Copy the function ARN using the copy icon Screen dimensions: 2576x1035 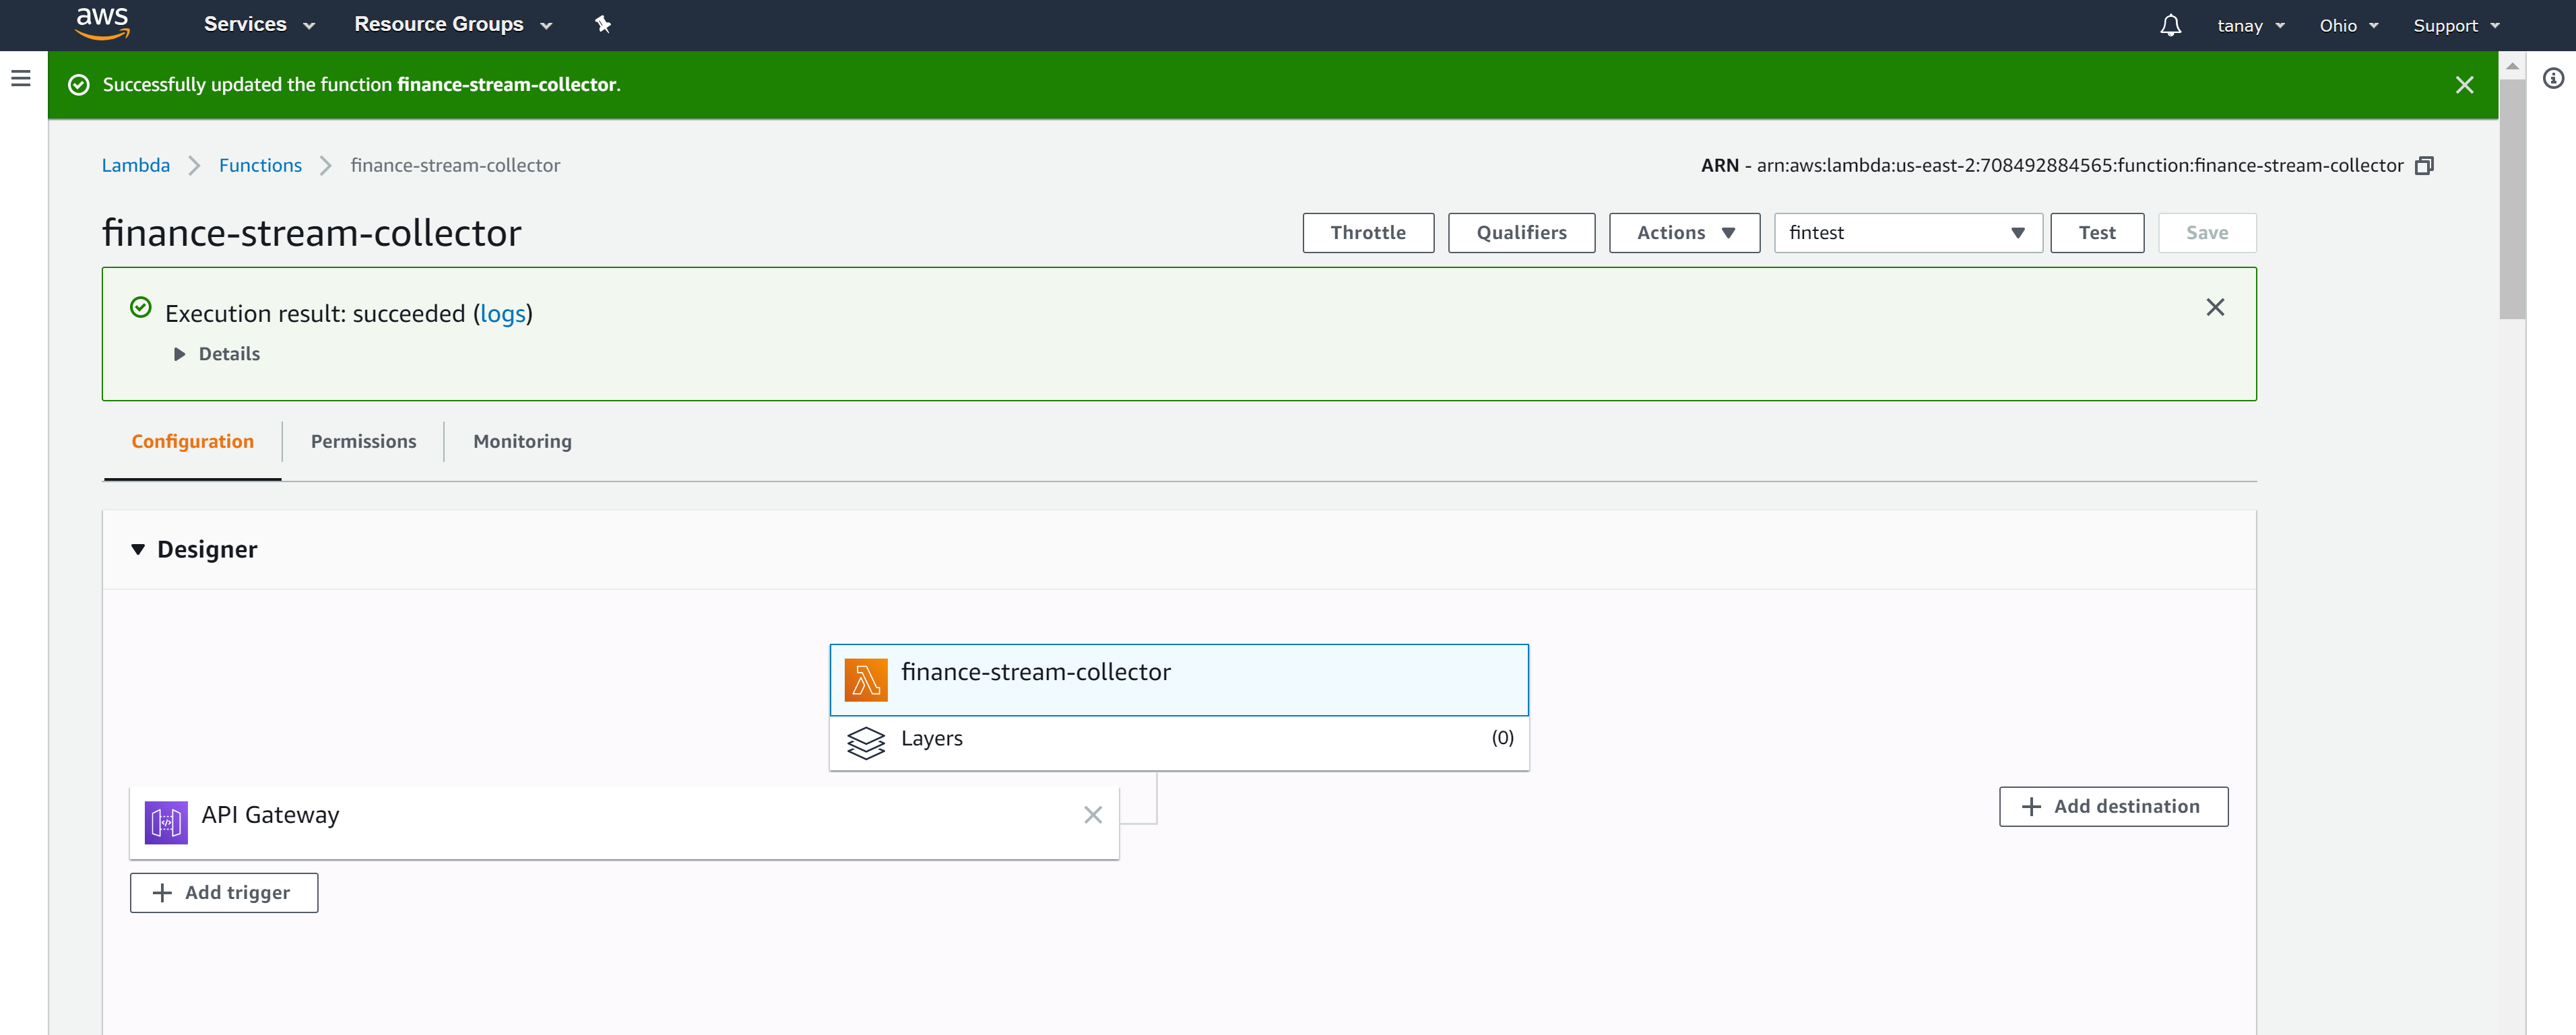click(2424, 165)
